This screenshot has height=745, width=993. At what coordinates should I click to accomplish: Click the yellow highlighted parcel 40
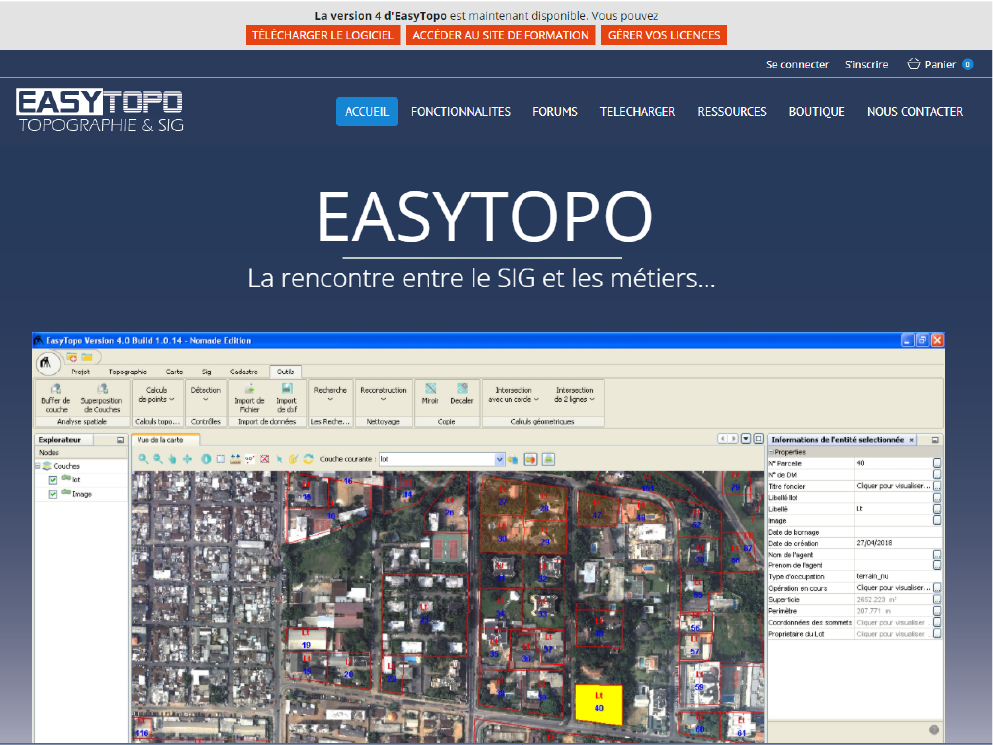click(599, 703)
